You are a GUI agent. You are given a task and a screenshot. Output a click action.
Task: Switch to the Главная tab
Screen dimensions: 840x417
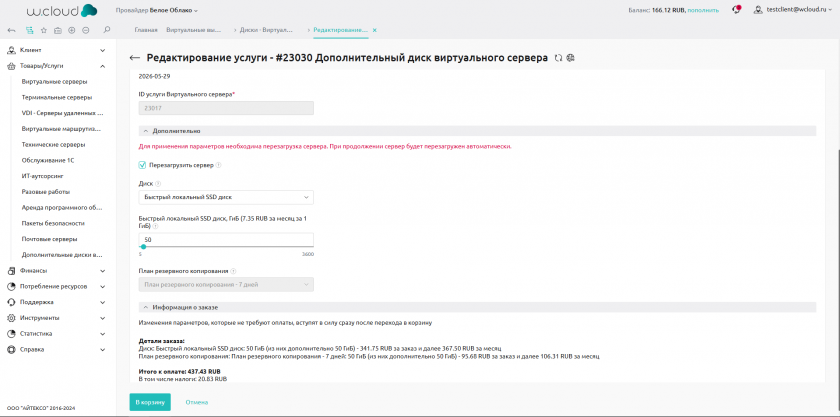(146, 31)
